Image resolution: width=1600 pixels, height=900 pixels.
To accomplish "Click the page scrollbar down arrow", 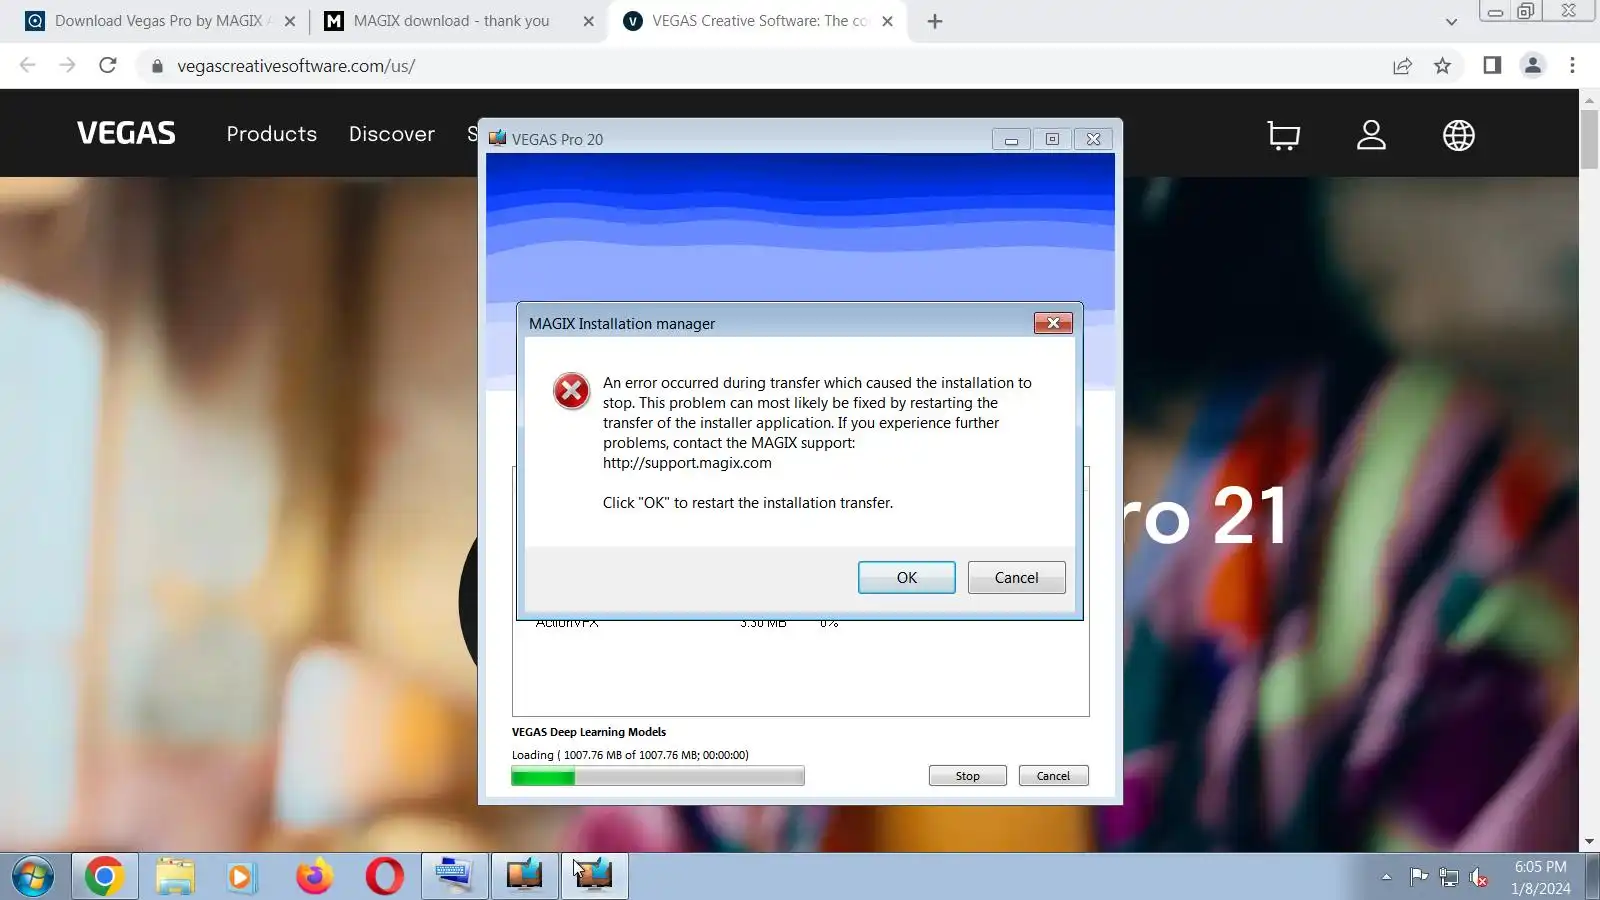I will (x=1589, y=842).
